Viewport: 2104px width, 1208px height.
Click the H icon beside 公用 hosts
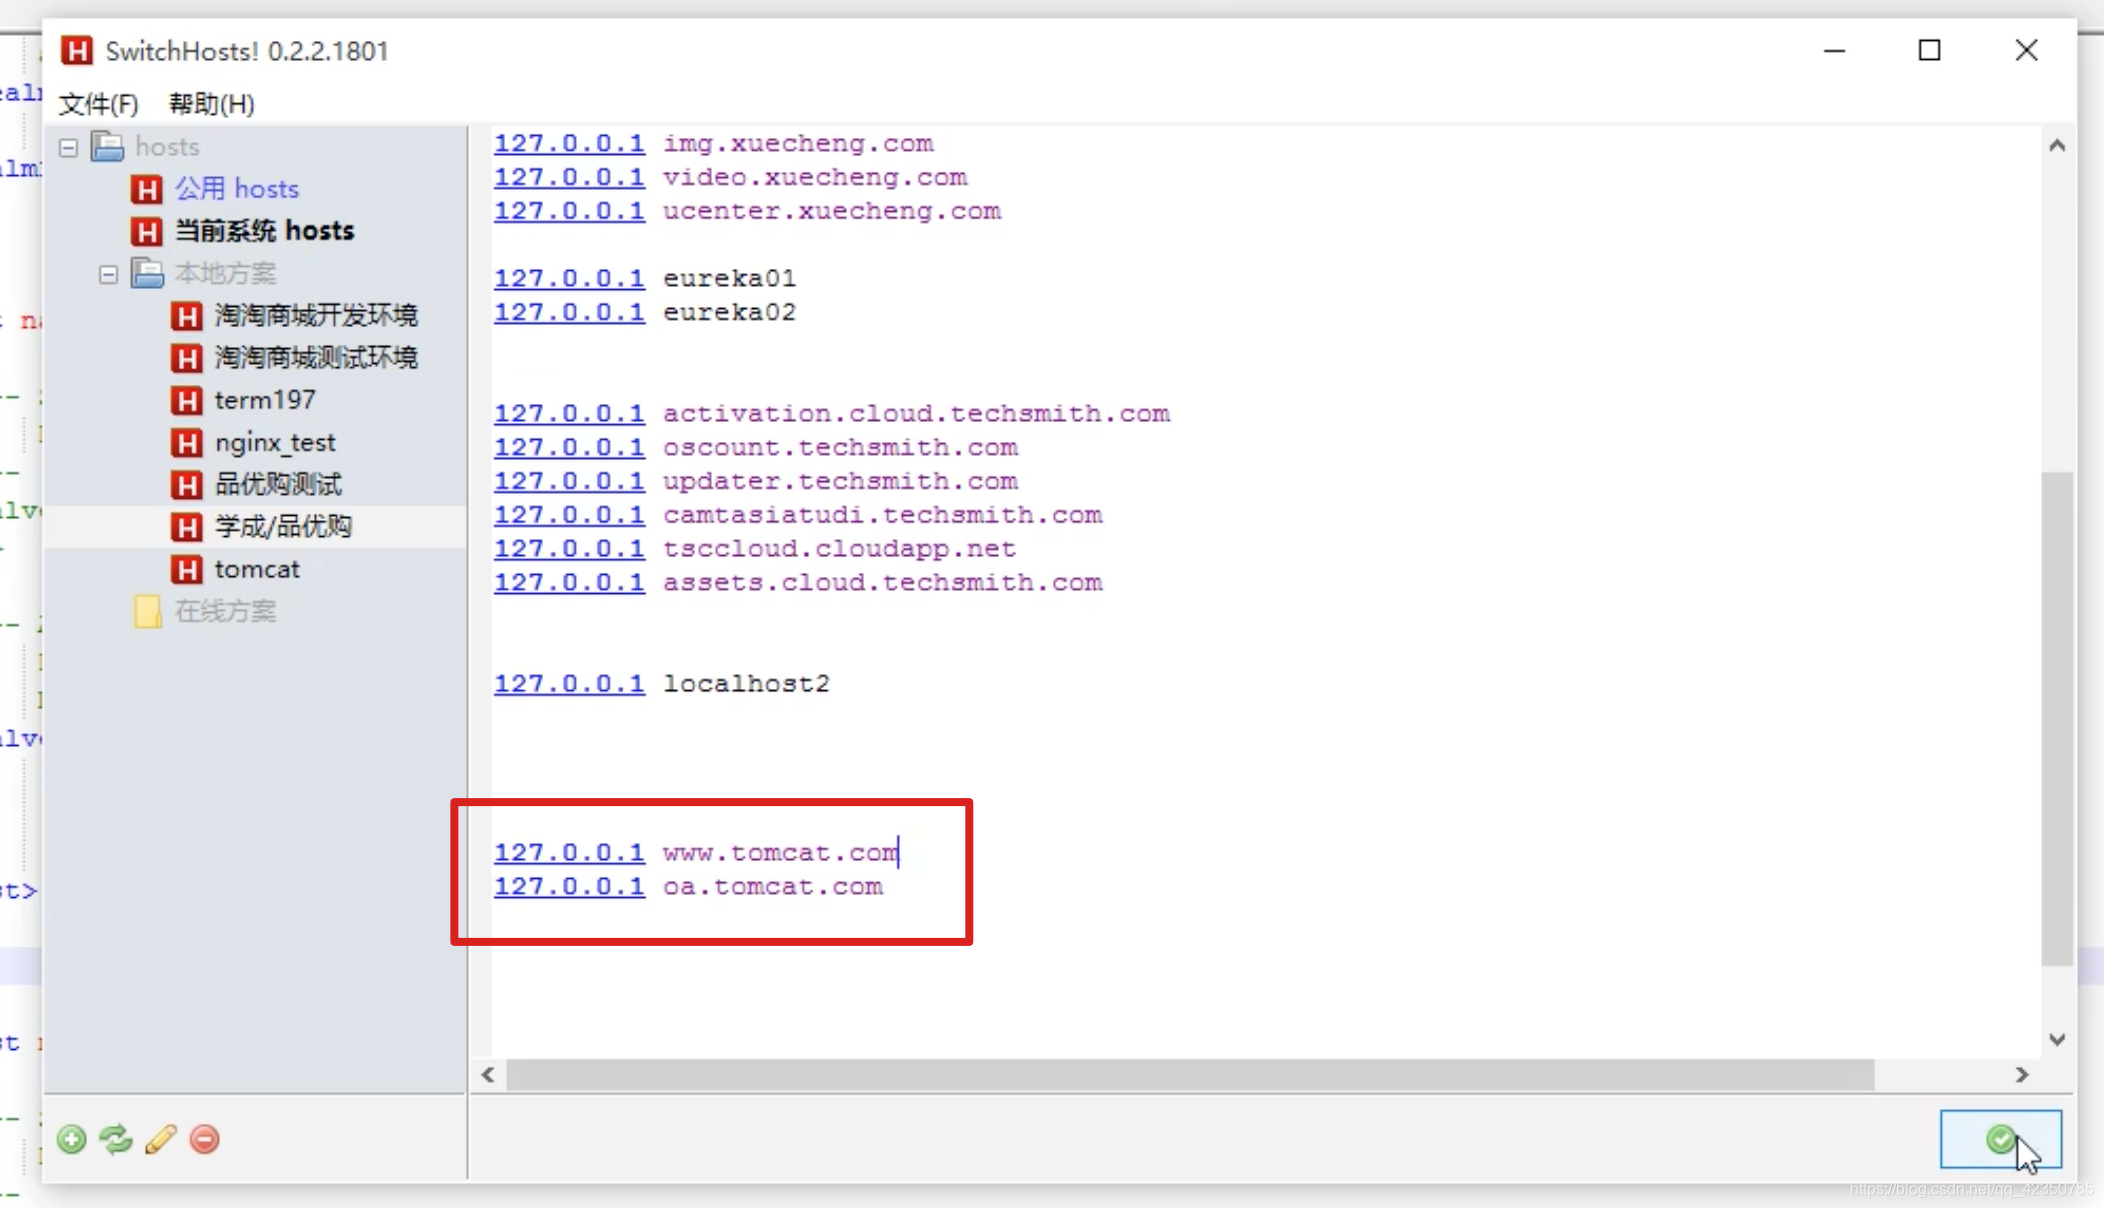147,189
